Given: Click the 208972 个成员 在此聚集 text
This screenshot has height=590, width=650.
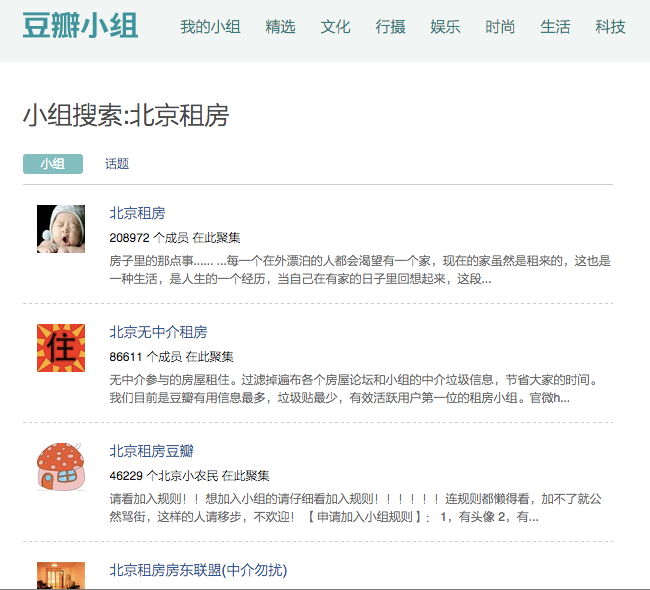Looking at the screenshot, I should [175, 238].
